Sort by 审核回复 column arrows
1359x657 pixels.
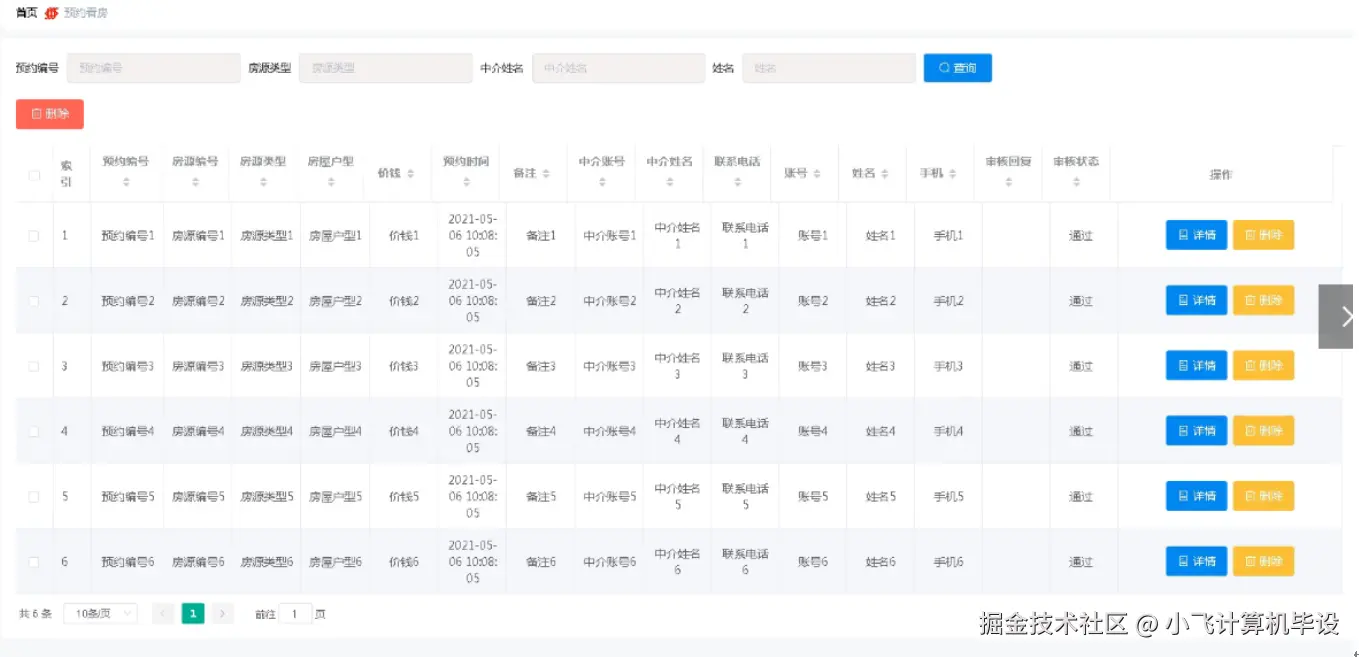click(1008, 182)
